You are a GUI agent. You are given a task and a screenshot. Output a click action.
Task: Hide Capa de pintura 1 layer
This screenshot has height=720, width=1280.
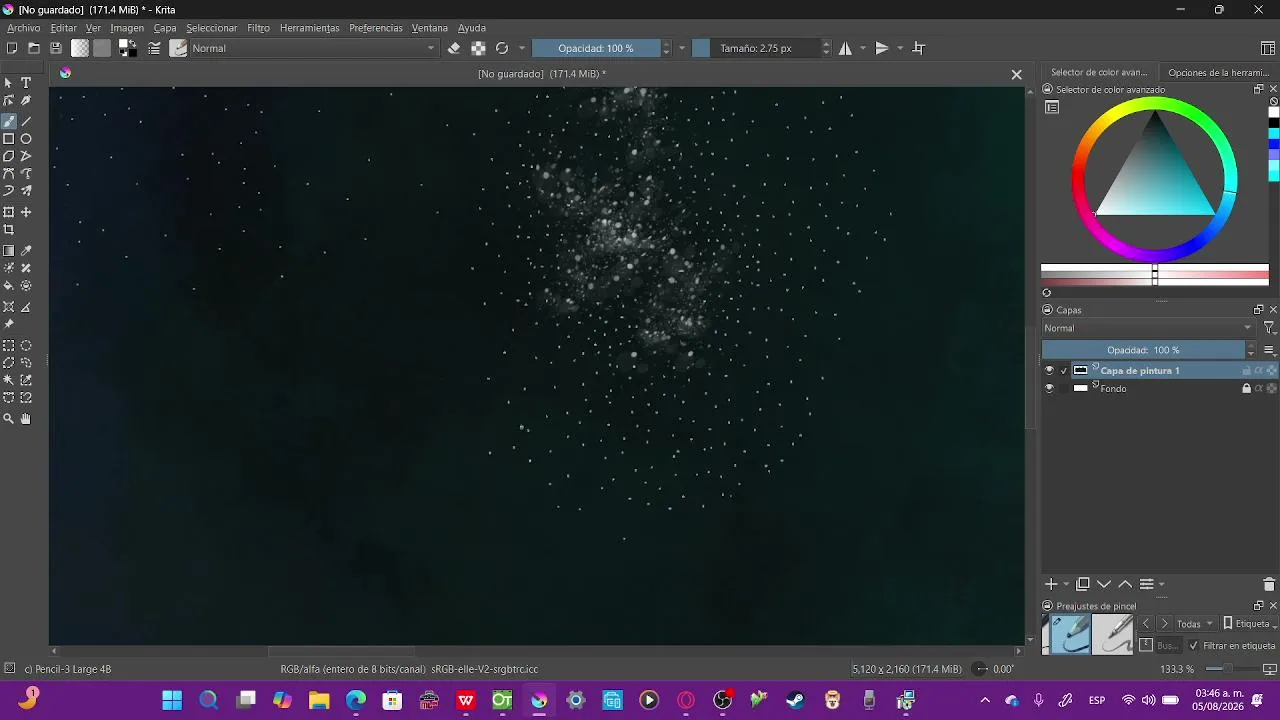[x=1049, y=371]
